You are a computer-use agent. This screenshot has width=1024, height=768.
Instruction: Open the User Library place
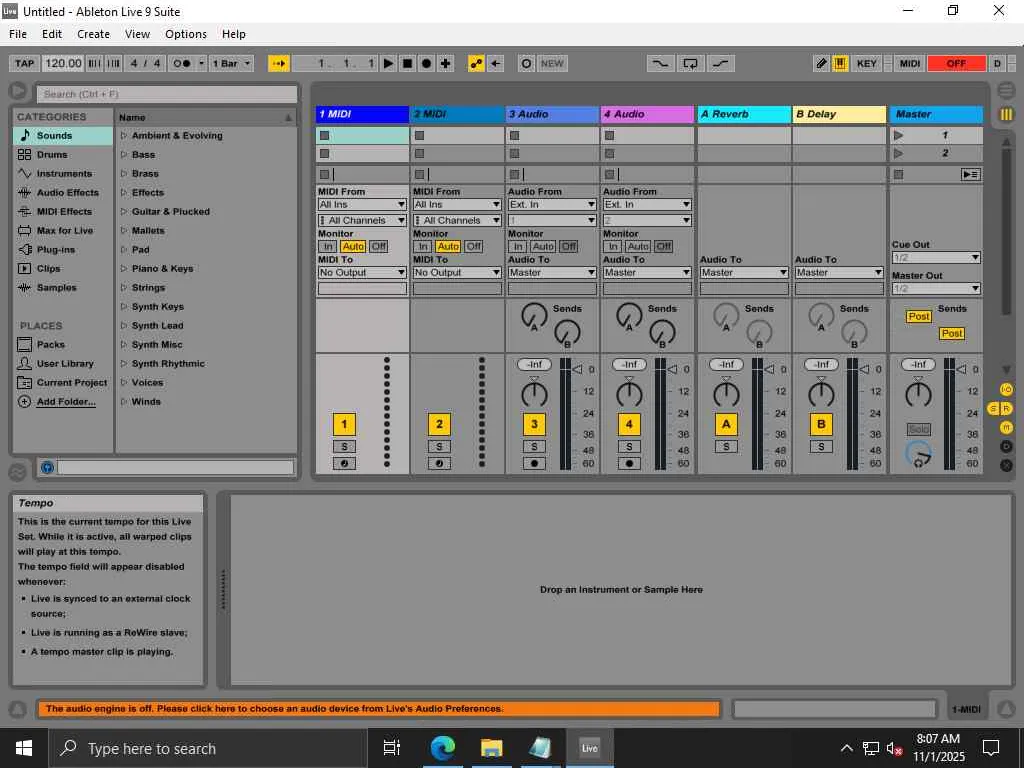pos(63,363)
